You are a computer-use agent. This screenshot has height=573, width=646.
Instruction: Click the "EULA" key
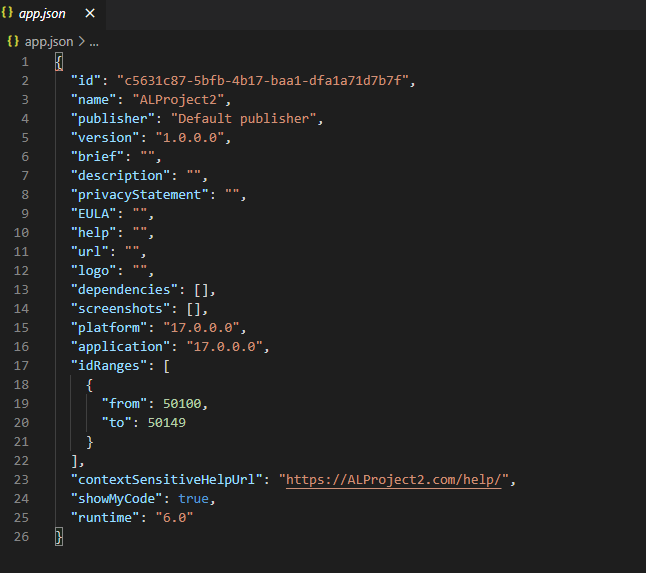click(x=93, y=214)
